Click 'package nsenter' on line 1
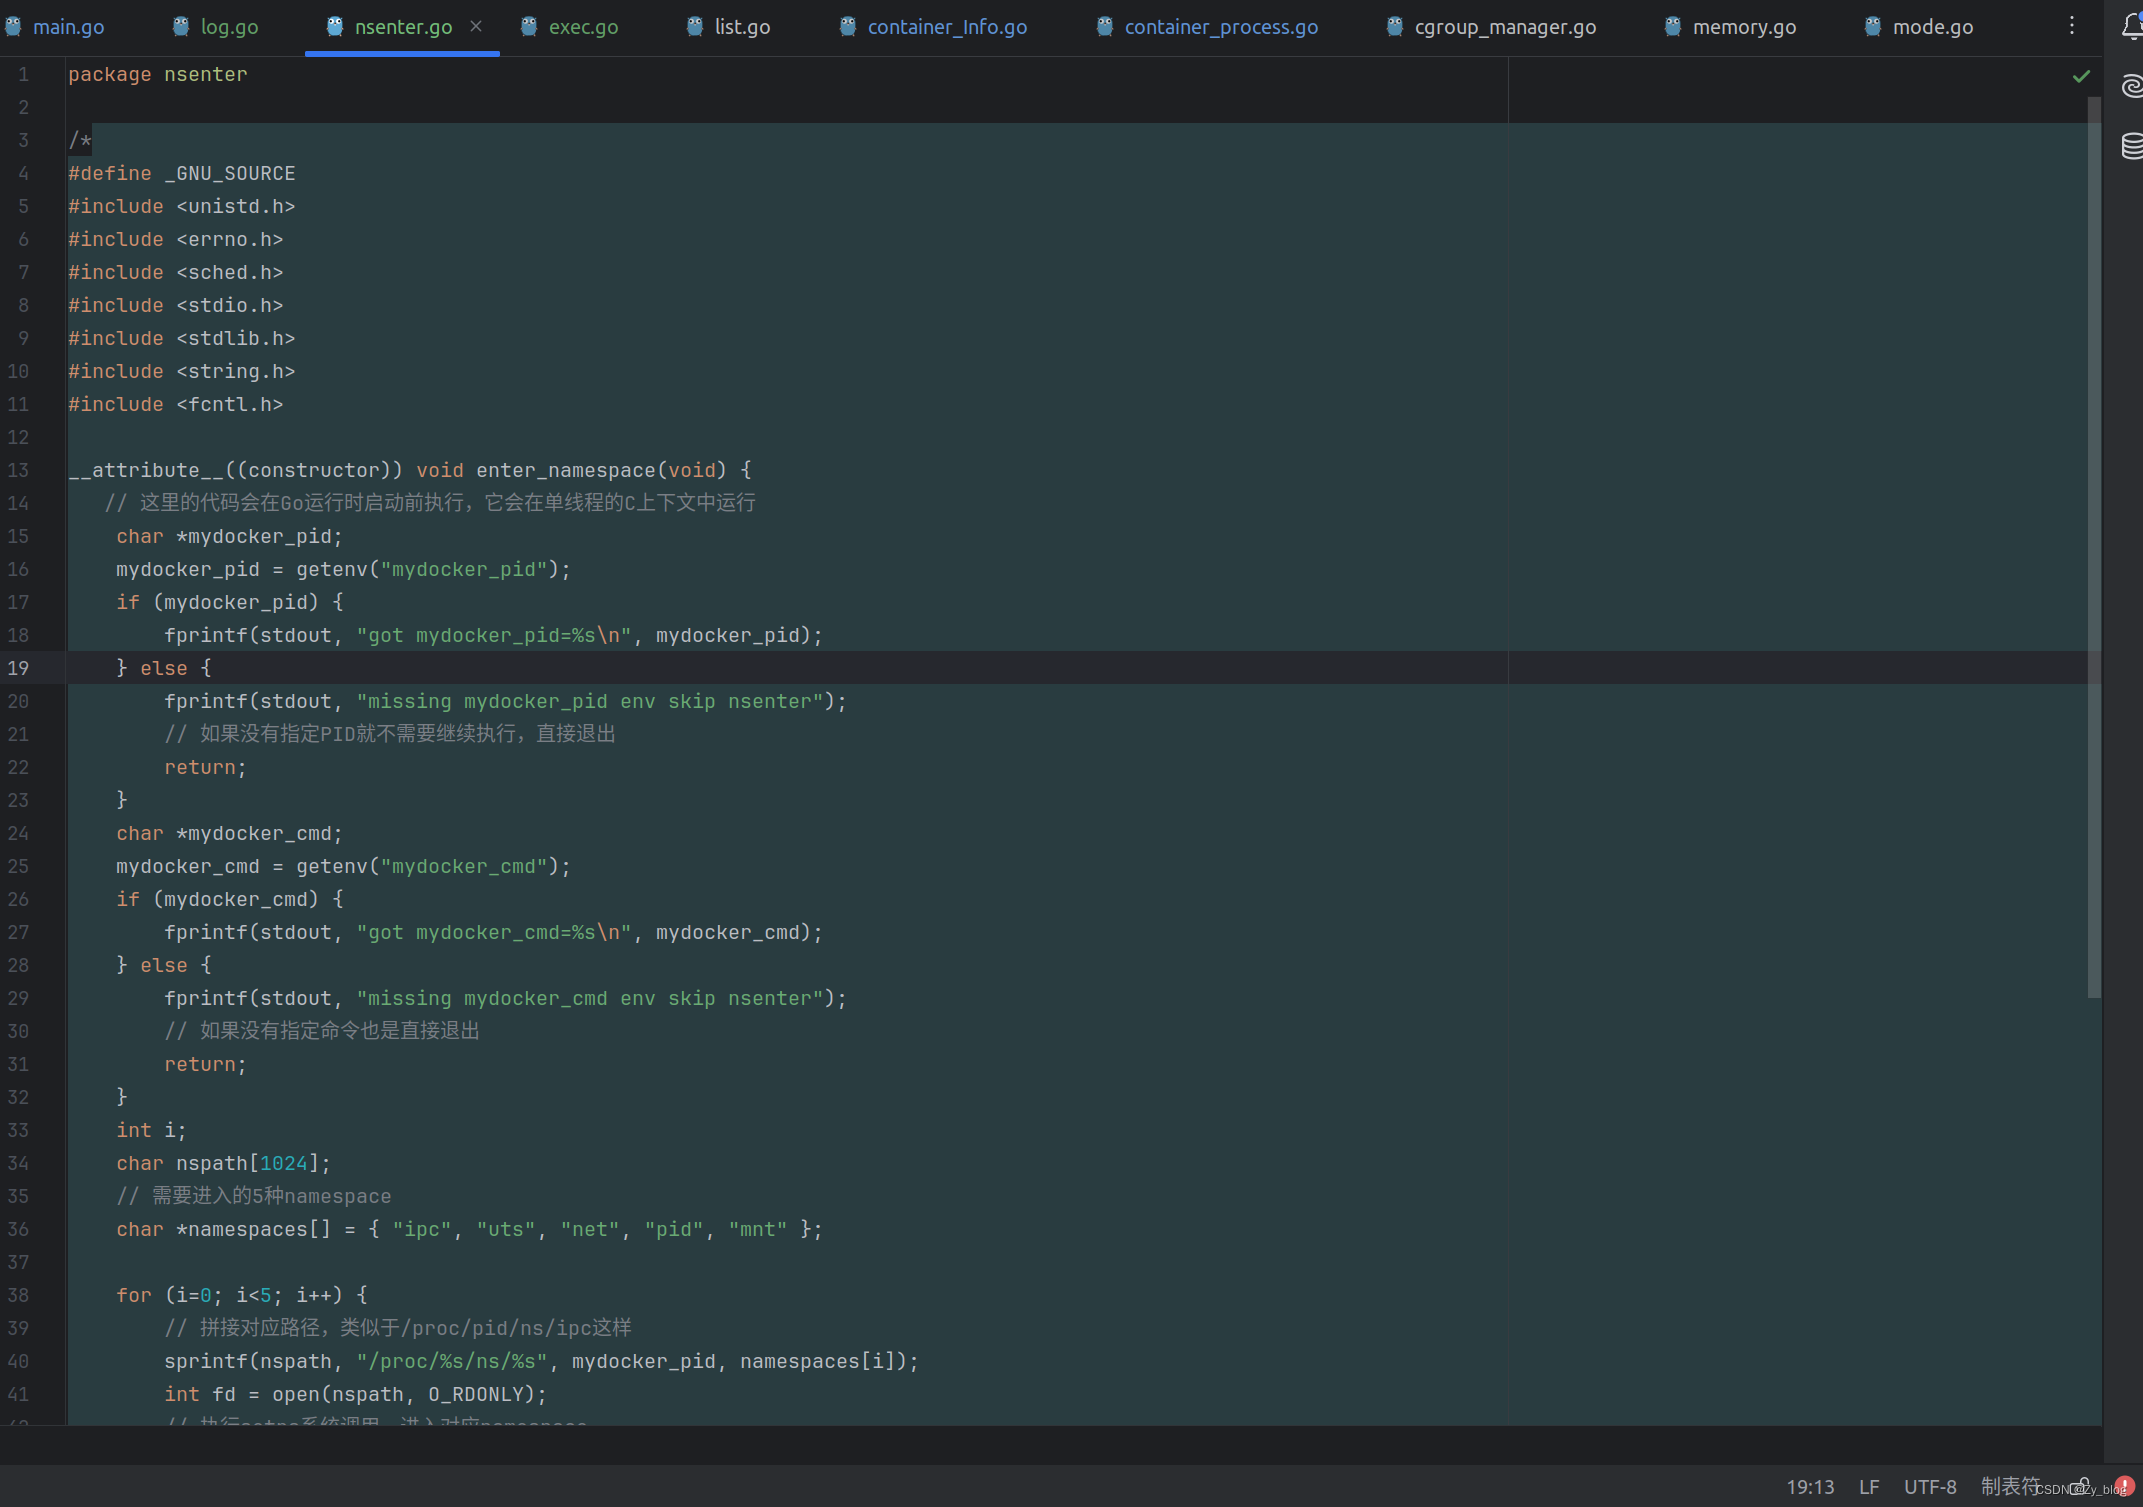This screenshot has height=1507, width=2143. (157, 74)
